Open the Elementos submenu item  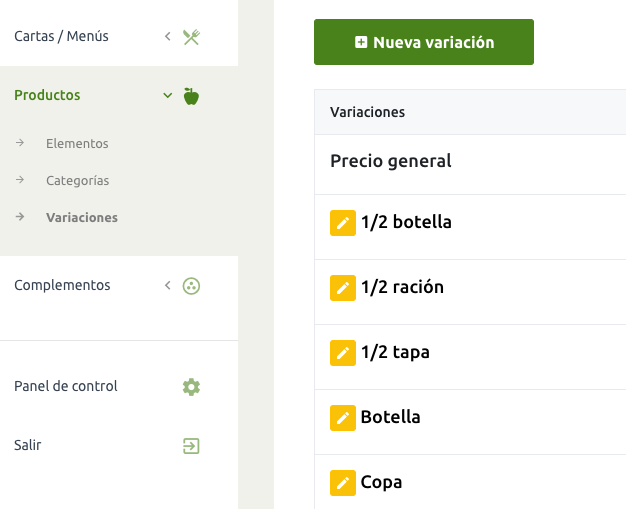[x=77, y=143]
